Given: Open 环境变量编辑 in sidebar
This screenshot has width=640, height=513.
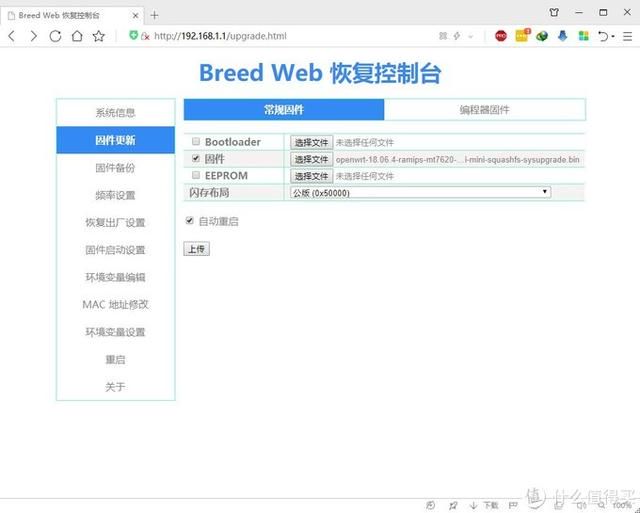Looking at the screenshot, I should click(x=116, y=277).
